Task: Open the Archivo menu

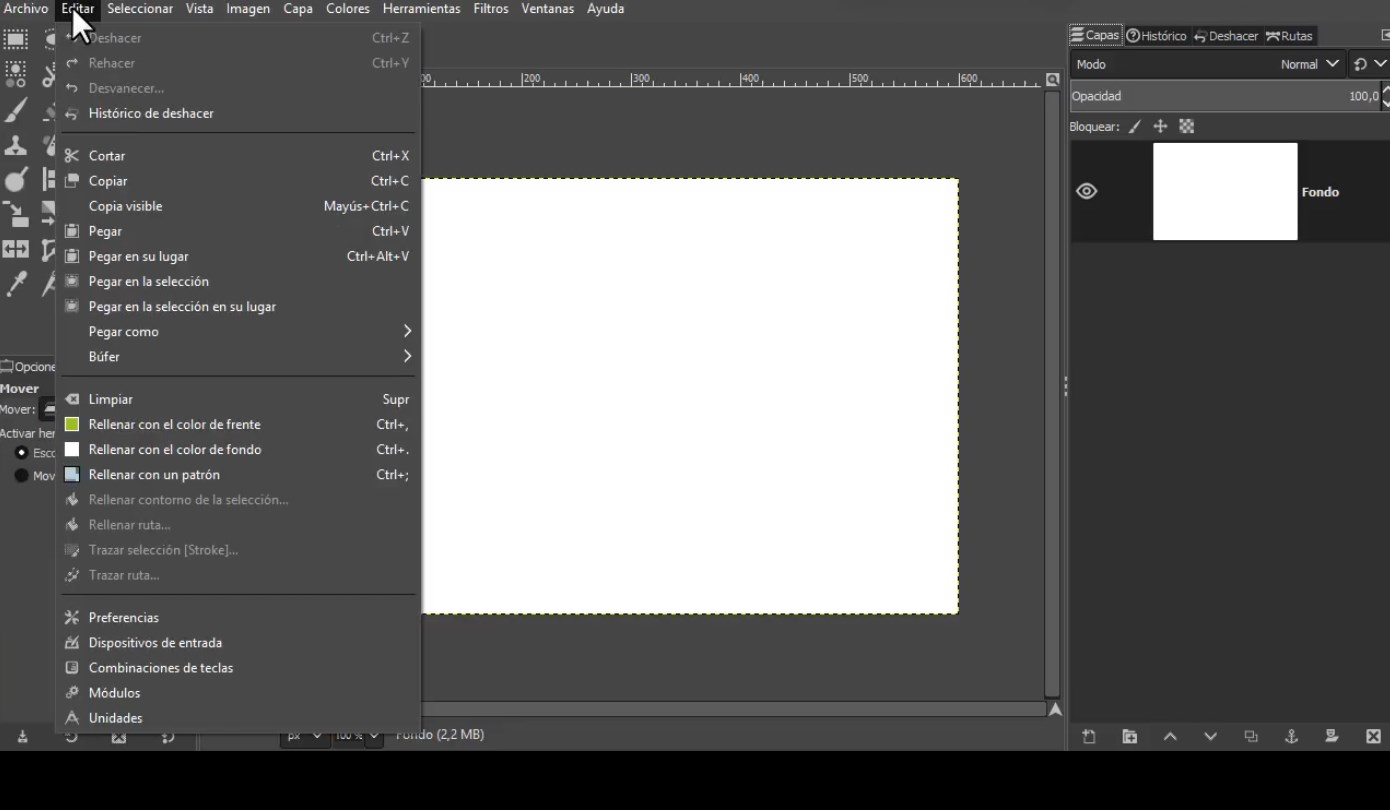Action: tap(26, 9)
